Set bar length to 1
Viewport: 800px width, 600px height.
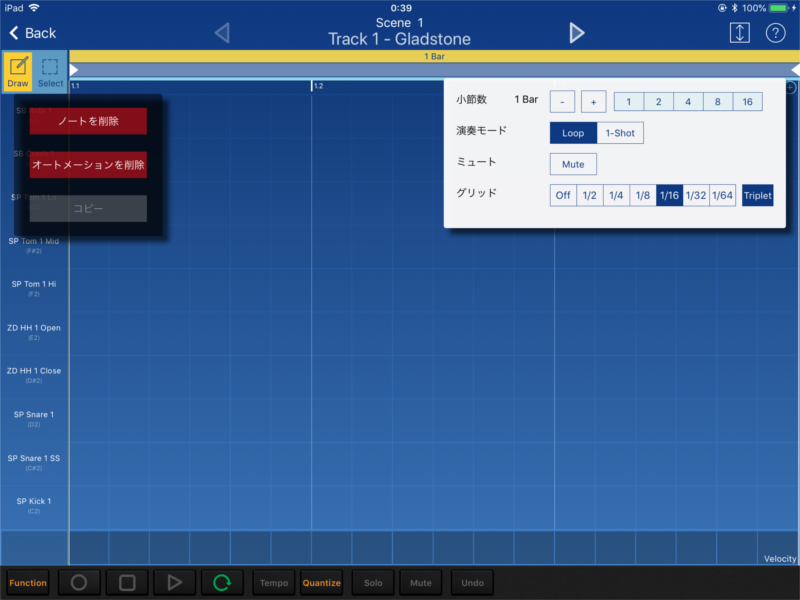pyautogui.click(x=629, y=102)
